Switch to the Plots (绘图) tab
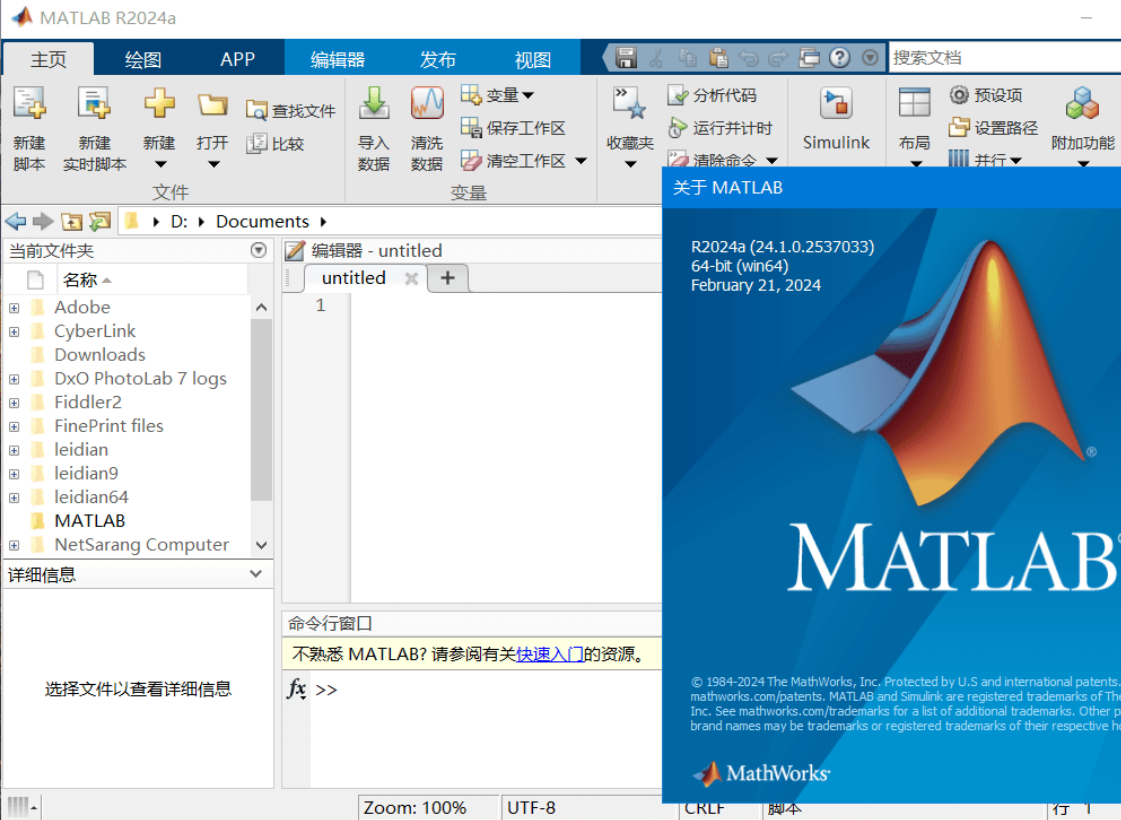 (143, 59)
